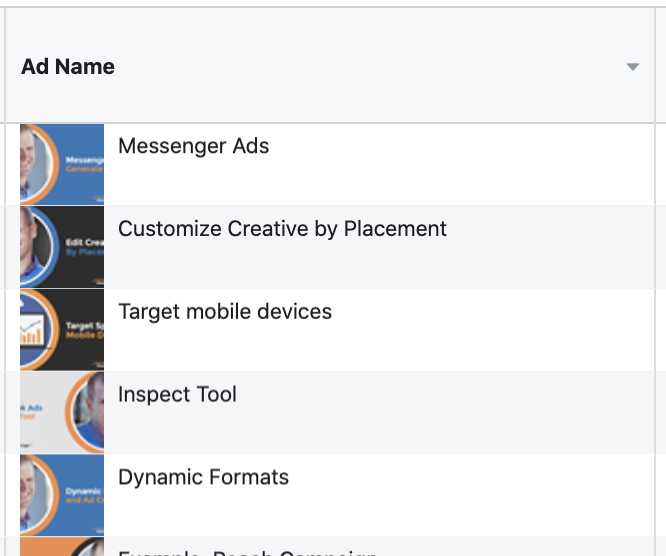Image resolution: width=666 pixels, height=556 pixels.
Task: Select the Messenger Ads ad name
Action: click(194, 146)
